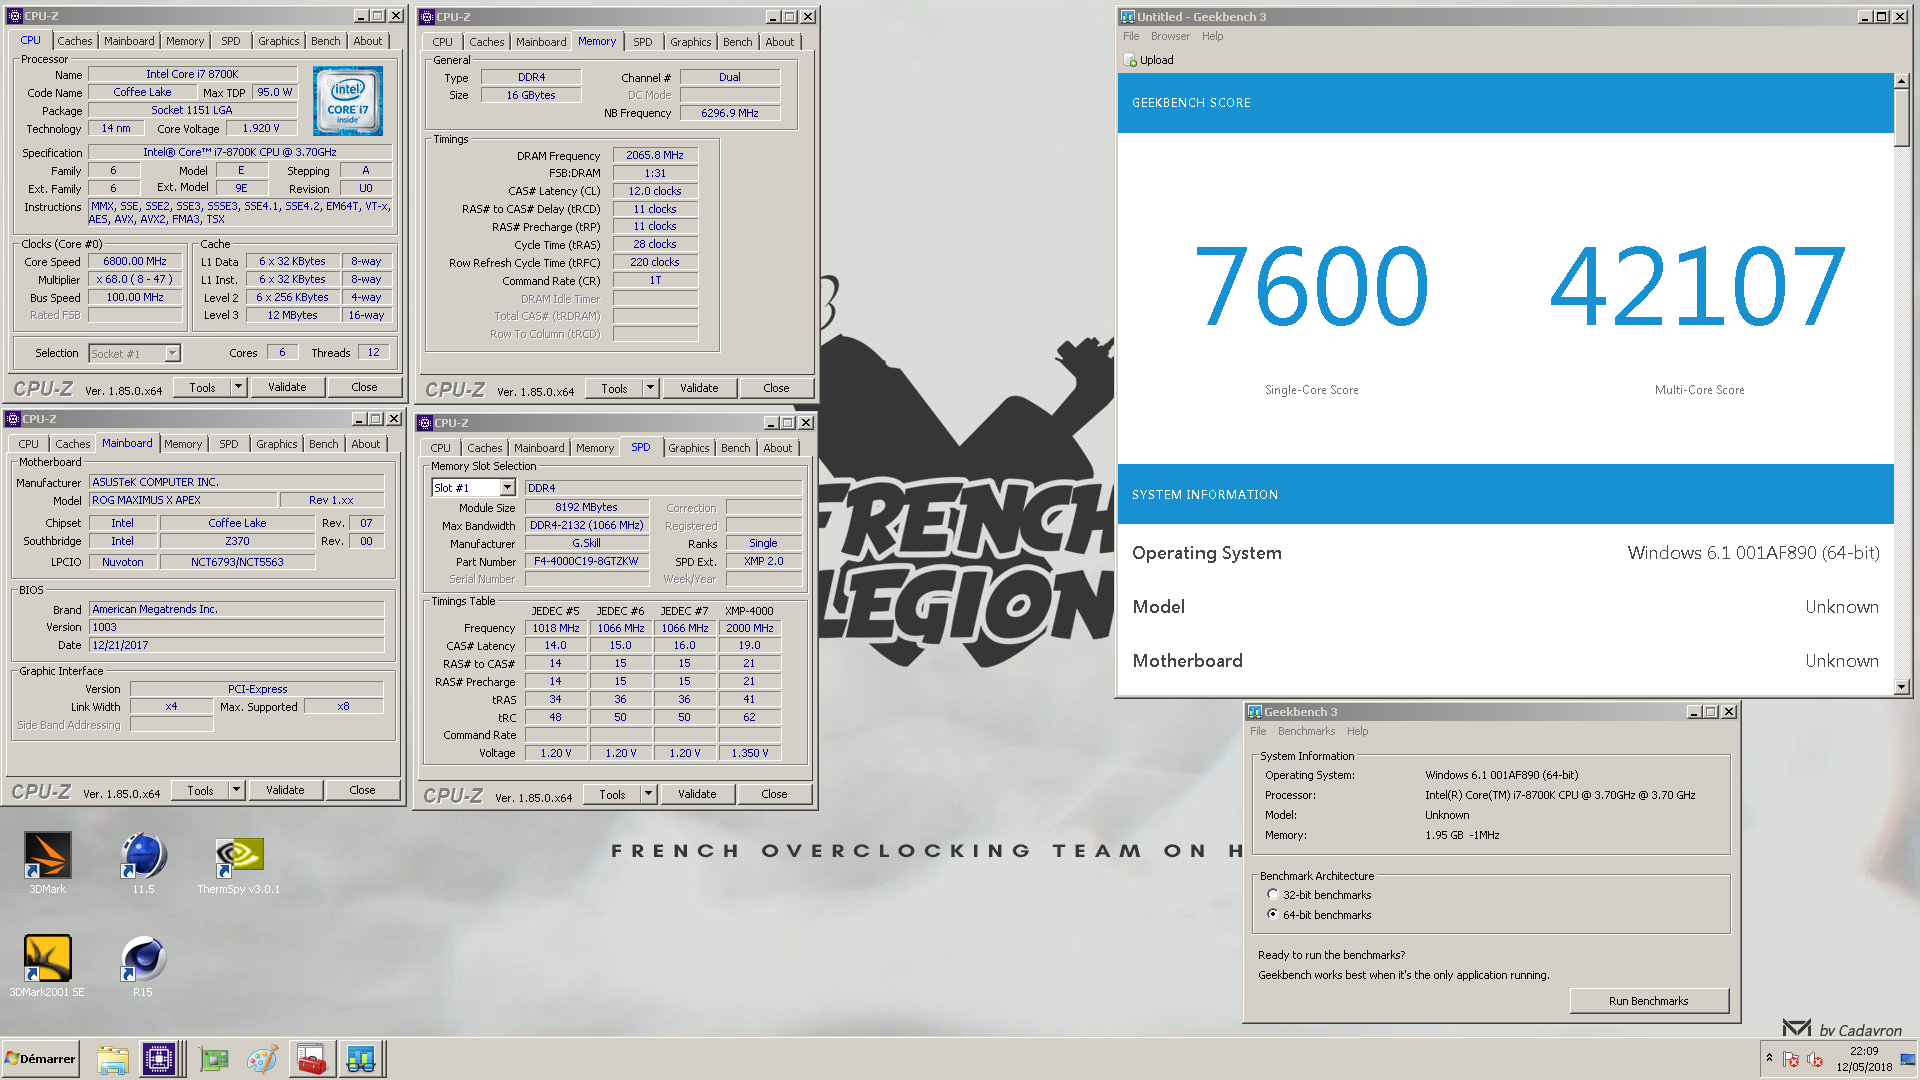This screenshot has height=1080, width=1920.
Task: Open the file explorer taskbar icon
Action: [113, 1059]
